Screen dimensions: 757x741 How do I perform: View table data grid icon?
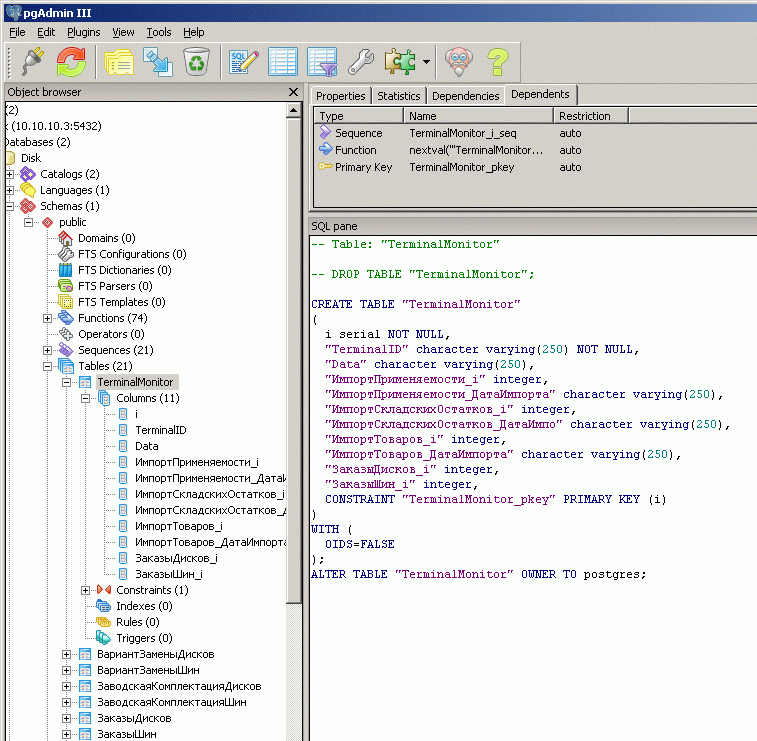pos(283,61)
